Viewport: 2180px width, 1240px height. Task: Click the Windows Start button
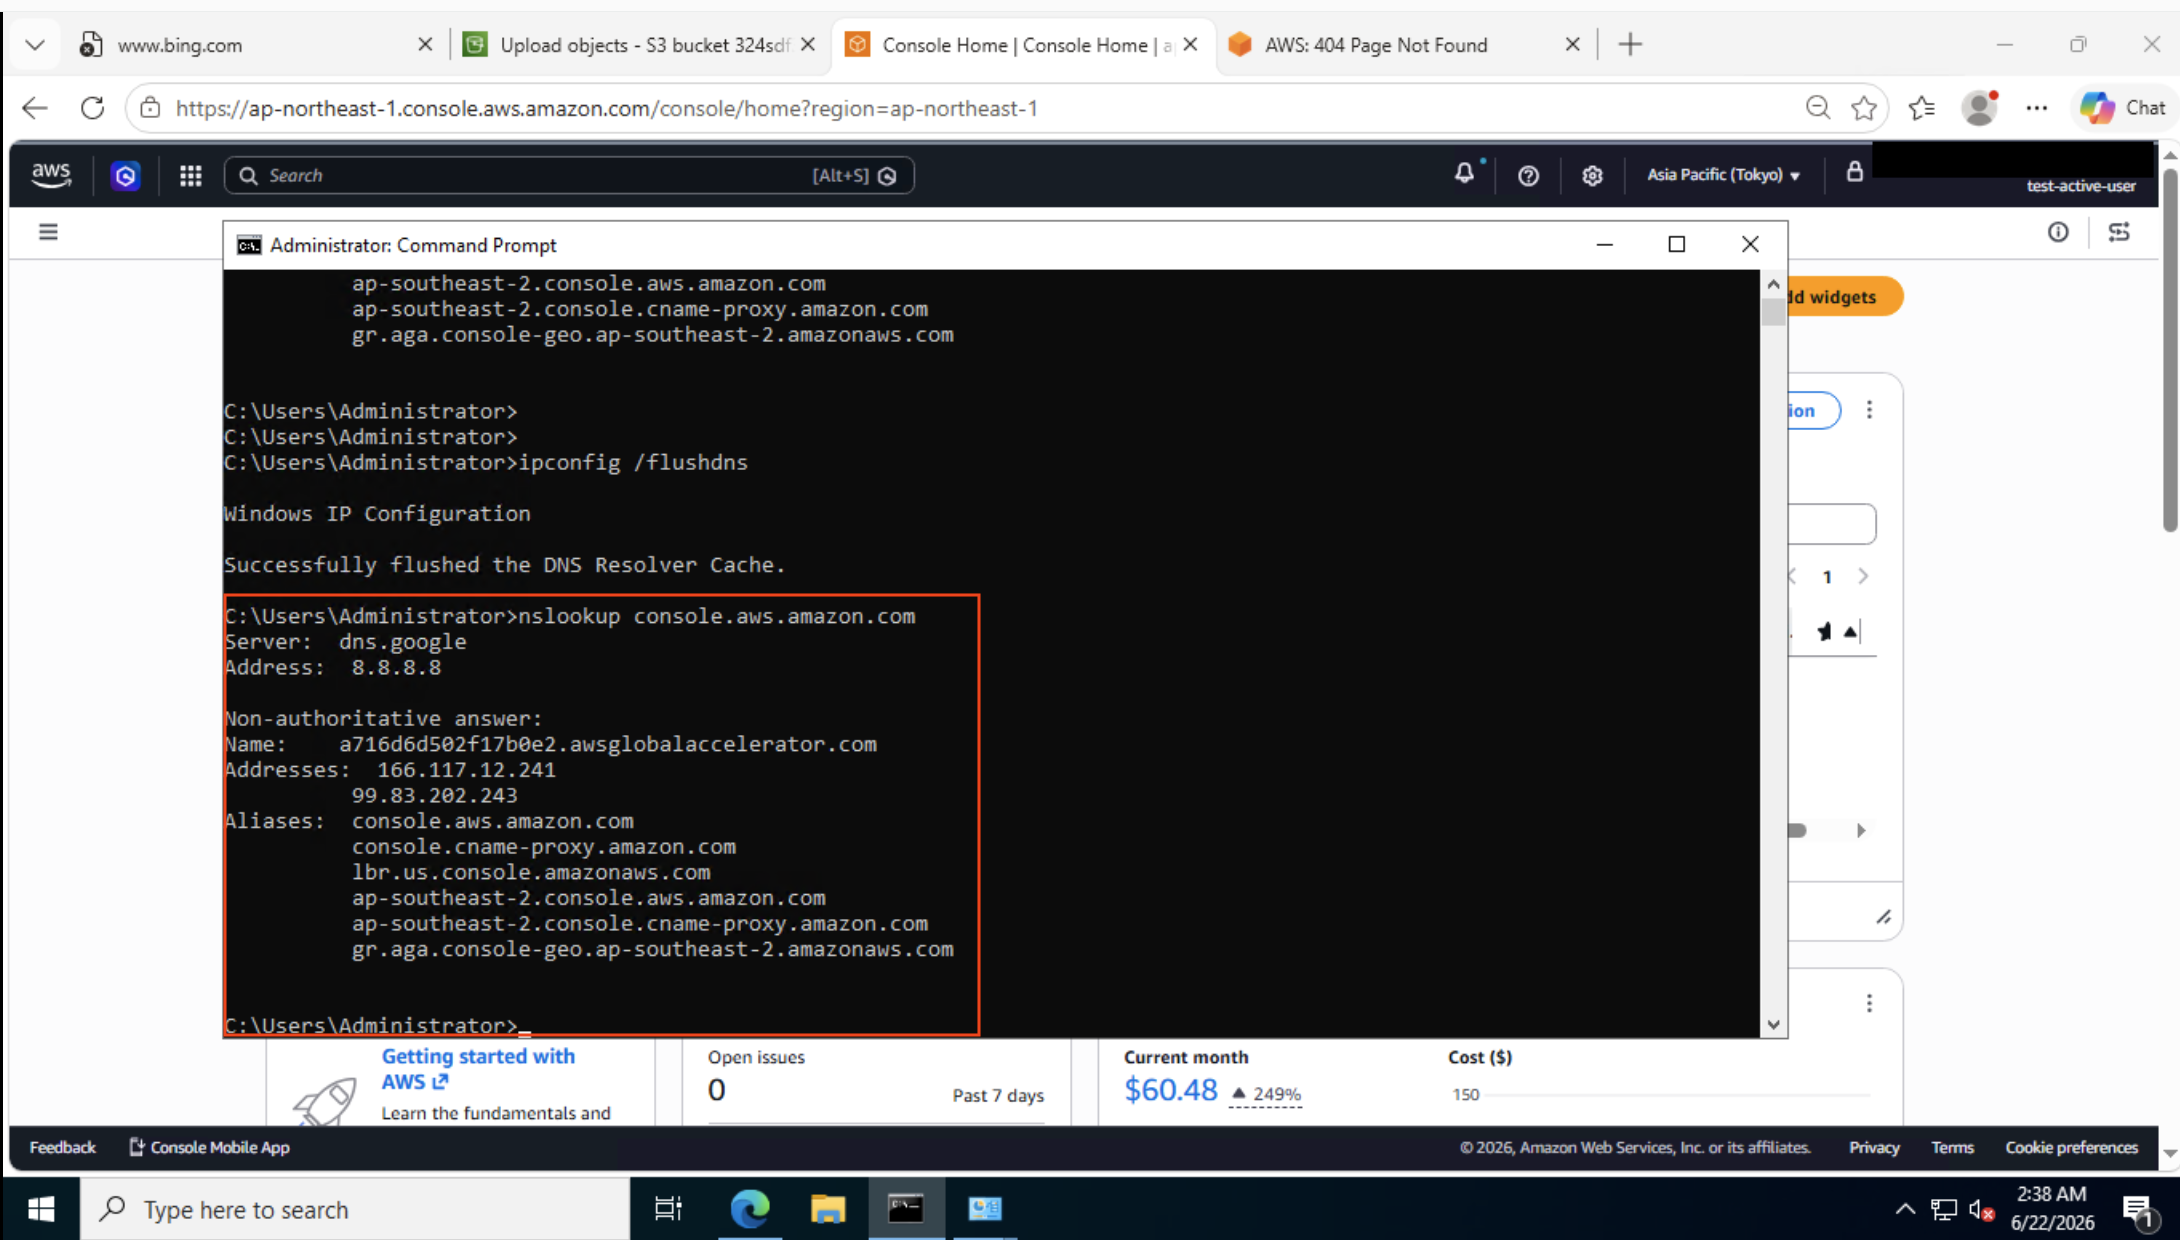click(x=40, y=1209)
